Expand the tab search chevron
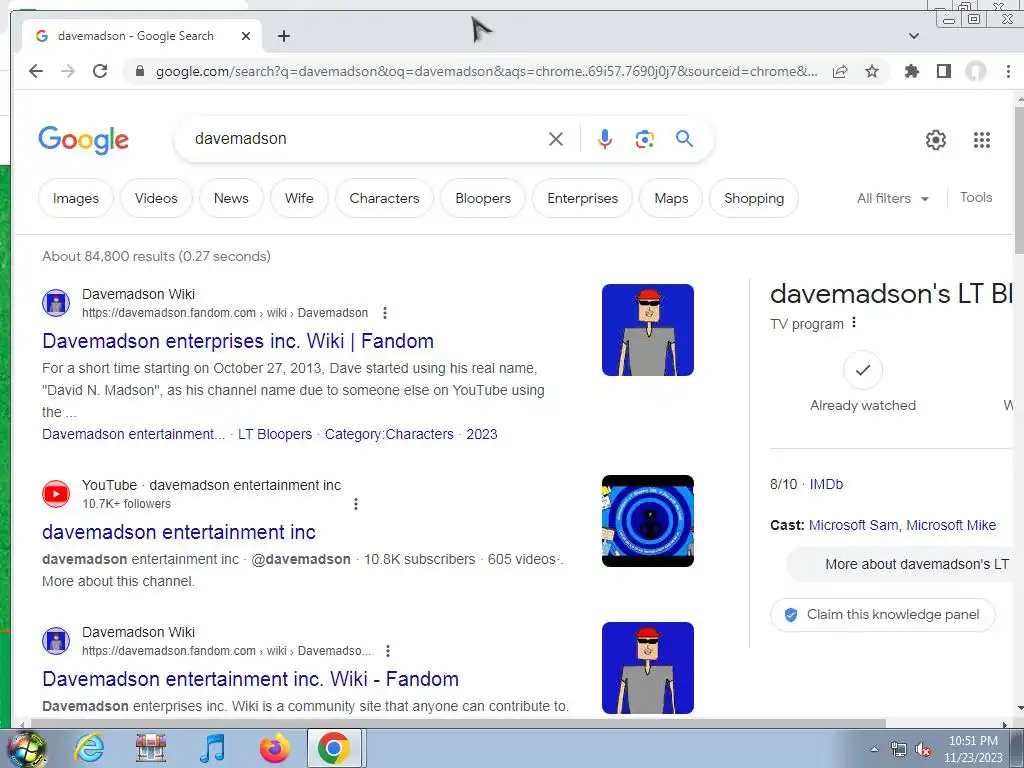Image resolution: width=1024 pixels, height=768 pixels. pos(914,36)
